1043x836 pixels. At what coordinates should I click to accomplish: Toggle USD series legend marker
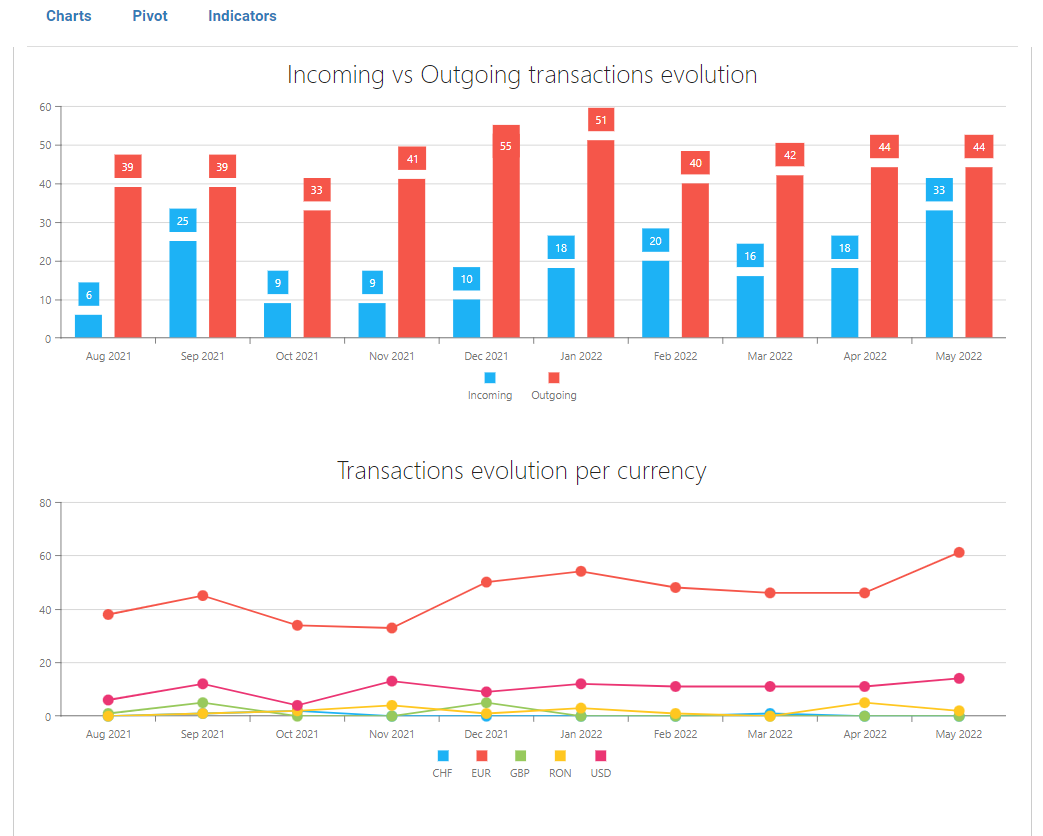(601, 756)
